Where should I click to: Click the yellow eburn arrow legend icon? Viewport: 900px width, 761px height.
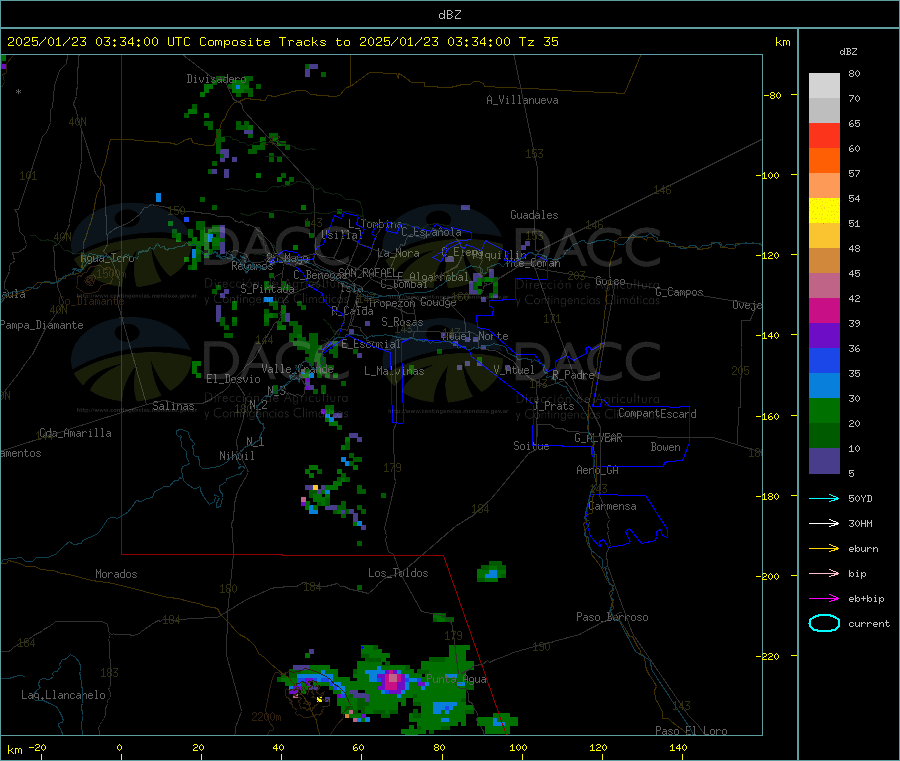824,549
